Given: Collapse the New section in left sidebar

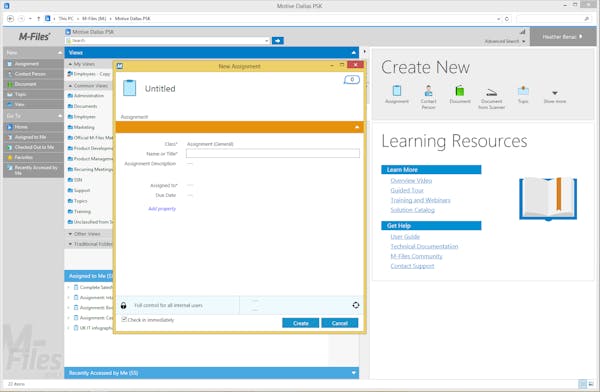Looking at the screenshot, I should coord(60,52).
